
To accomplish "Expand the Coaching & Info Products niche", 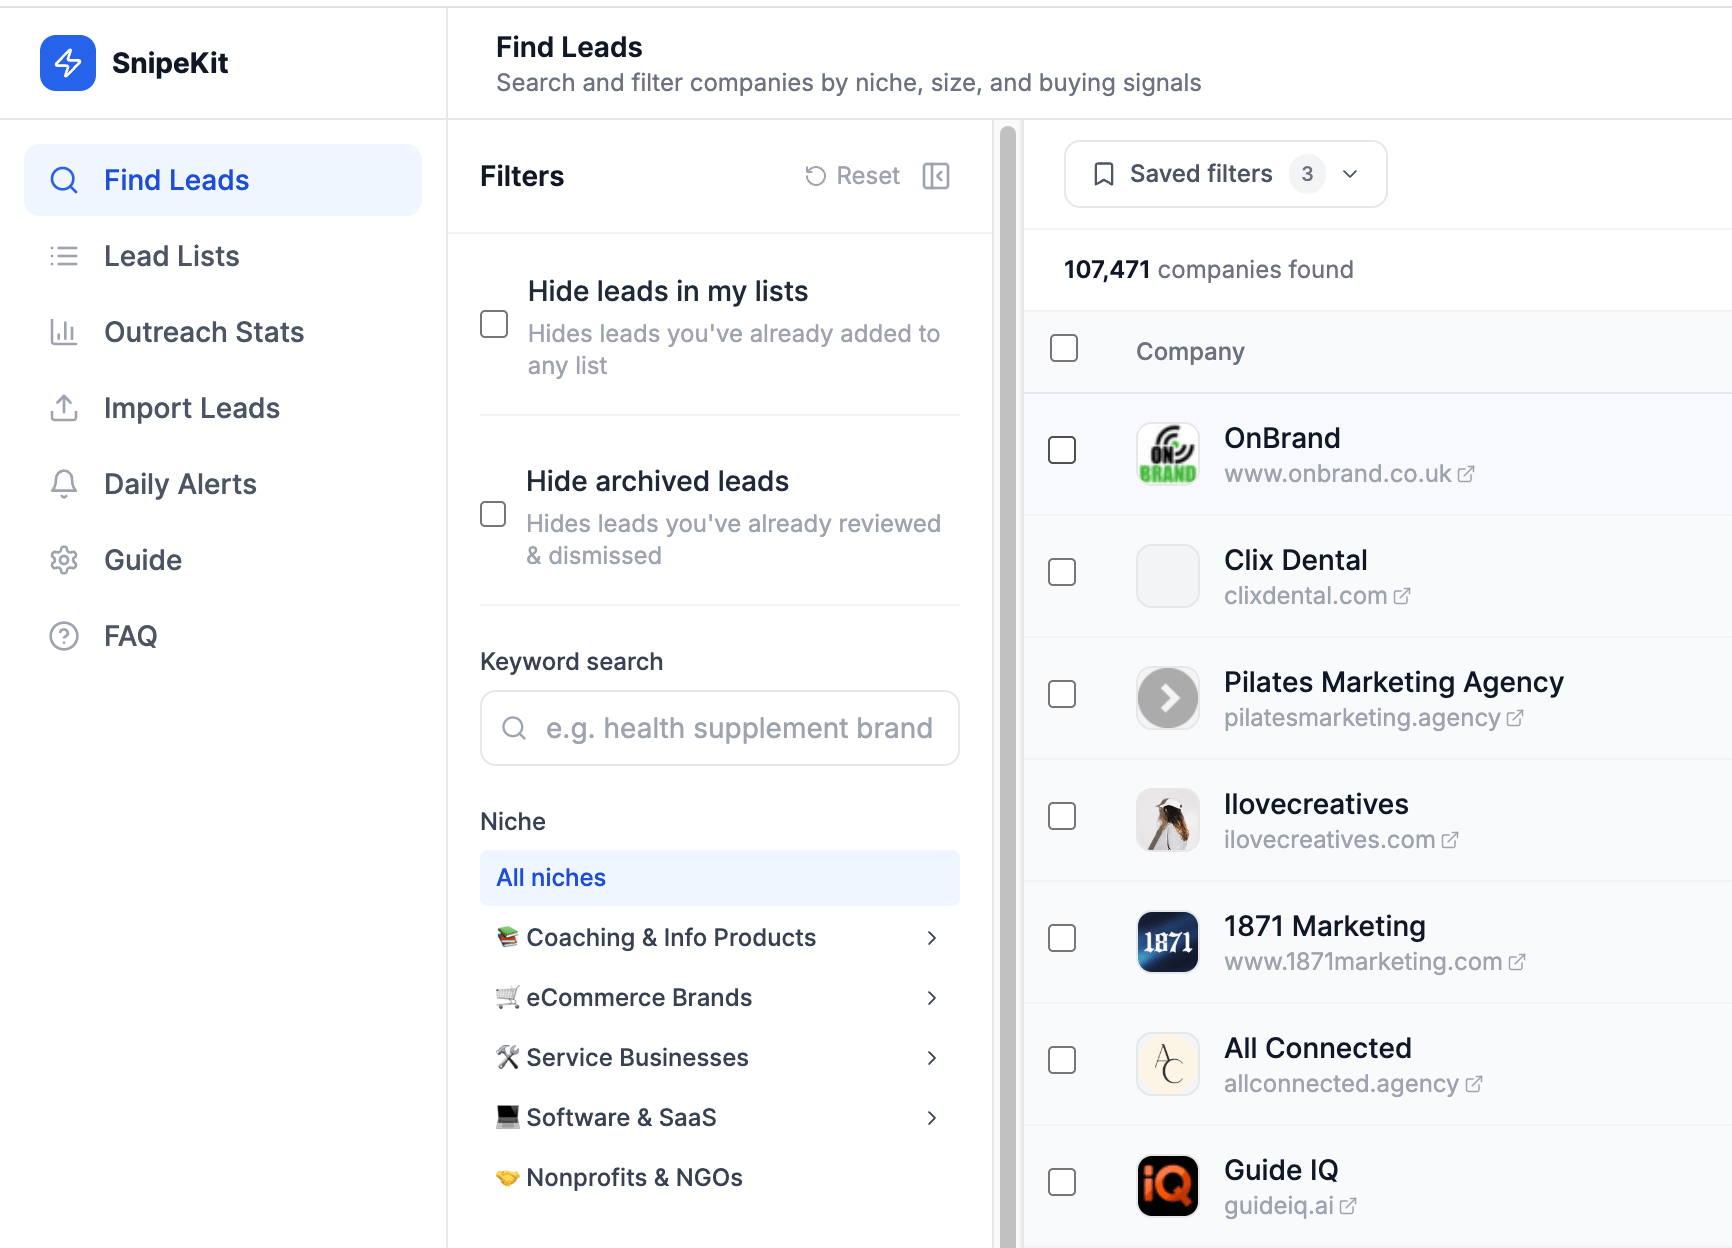I will coord(931,938).
